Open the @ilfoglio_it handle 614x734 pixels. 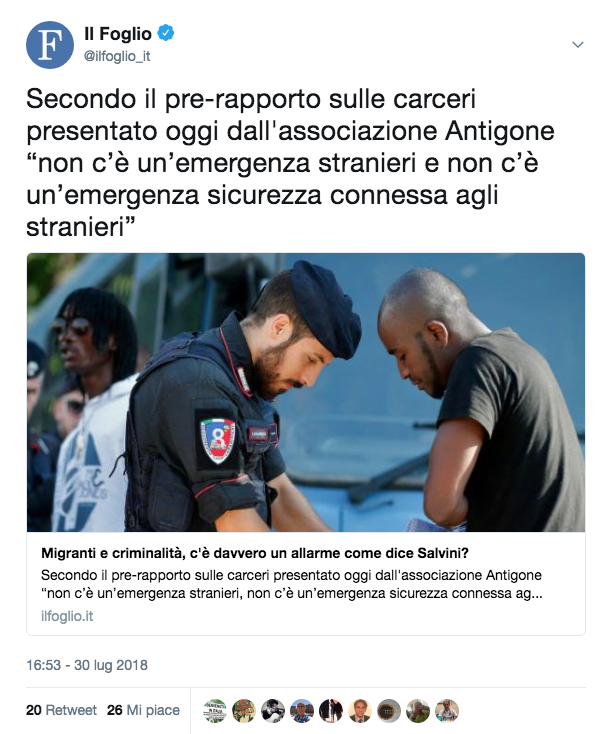pyautogui.click(x=117, y=56)
